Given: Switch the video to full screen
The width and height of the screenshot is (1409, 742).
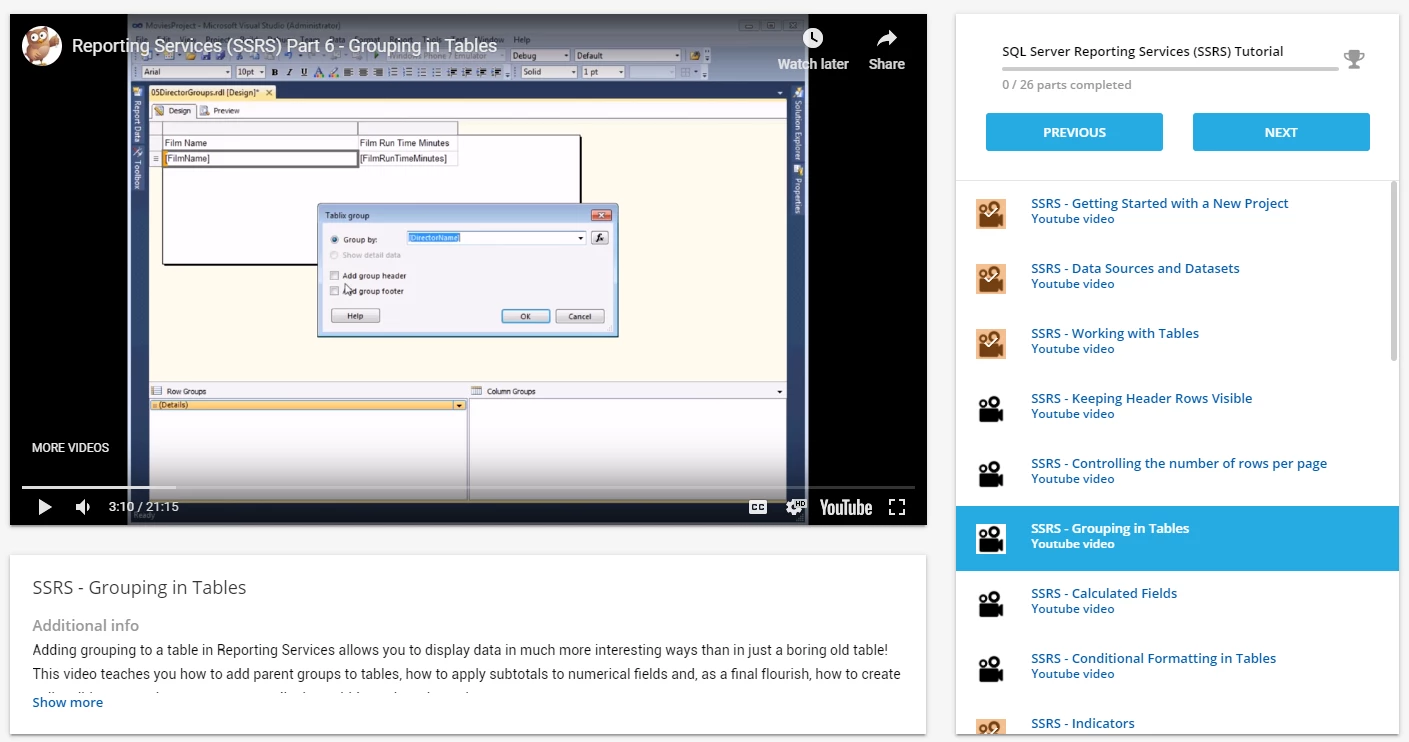Looking at the screenshot, I should pos(897,507).
